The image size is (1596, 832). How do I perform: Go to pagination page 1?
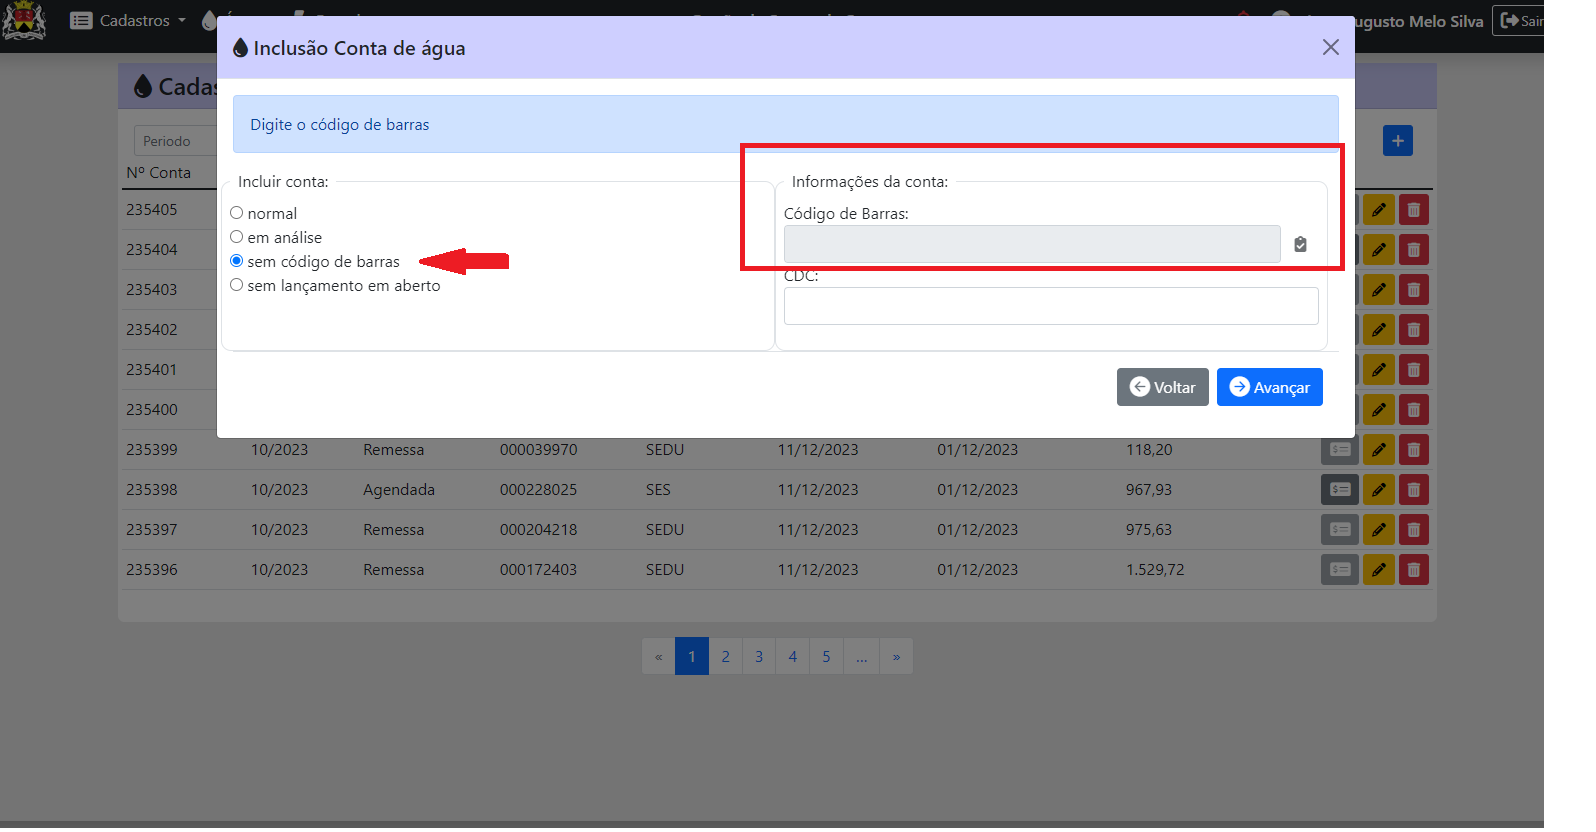pos(692,656)
